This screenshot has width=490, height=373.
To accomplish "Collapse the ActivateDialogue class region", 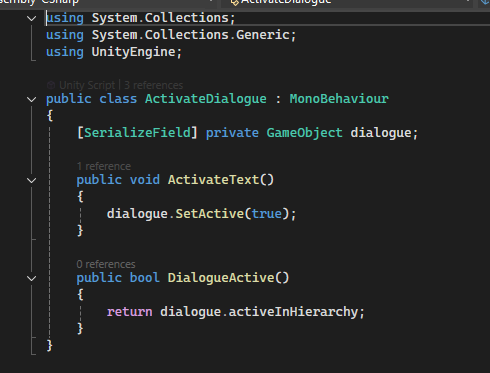I will coord(32,99).
